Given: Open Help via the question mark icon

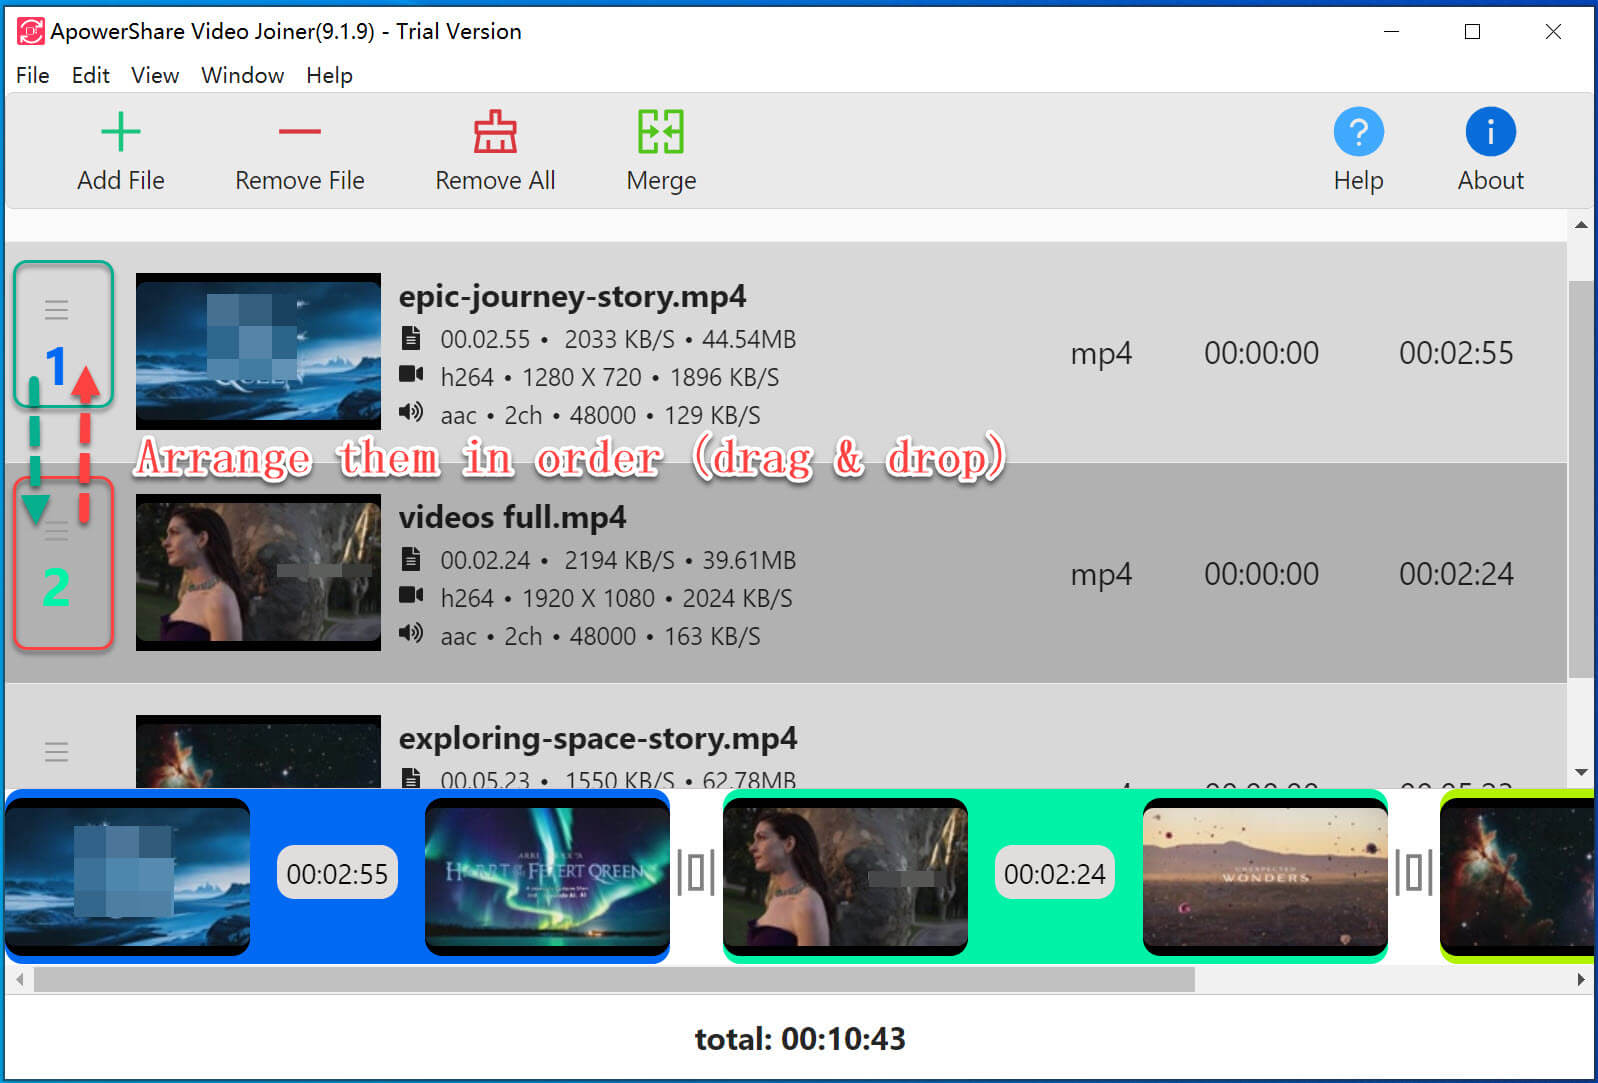Looking at the screenshot, I should tap(1358, 132).
